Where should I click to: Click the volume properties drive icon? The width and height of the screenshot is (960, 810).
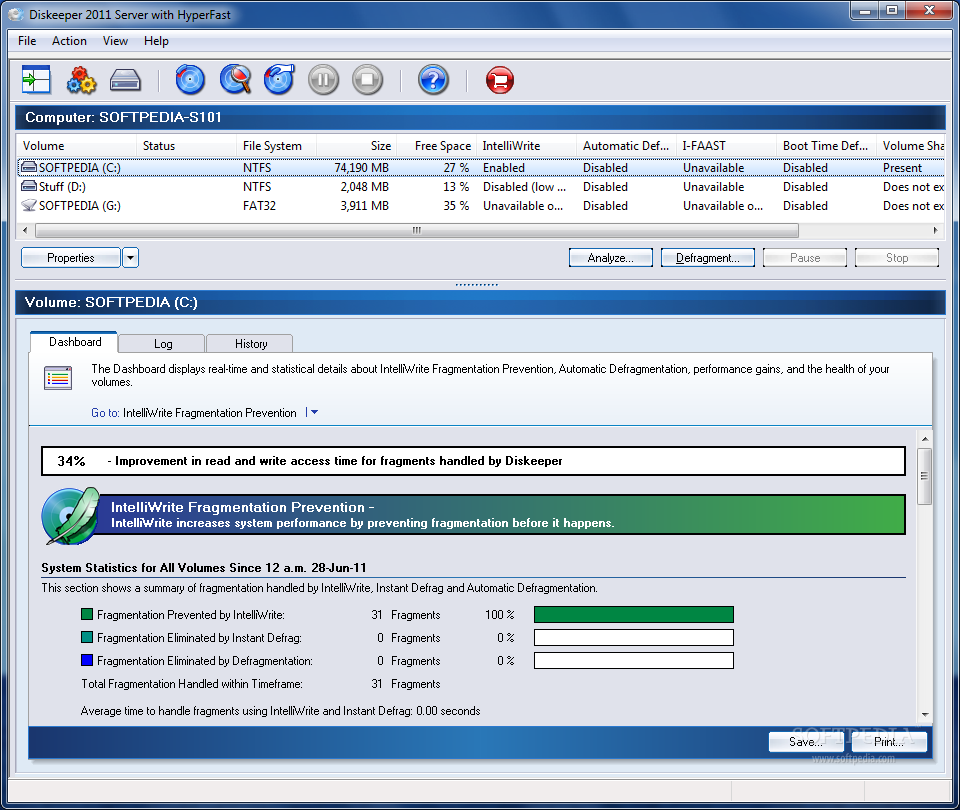126,80
